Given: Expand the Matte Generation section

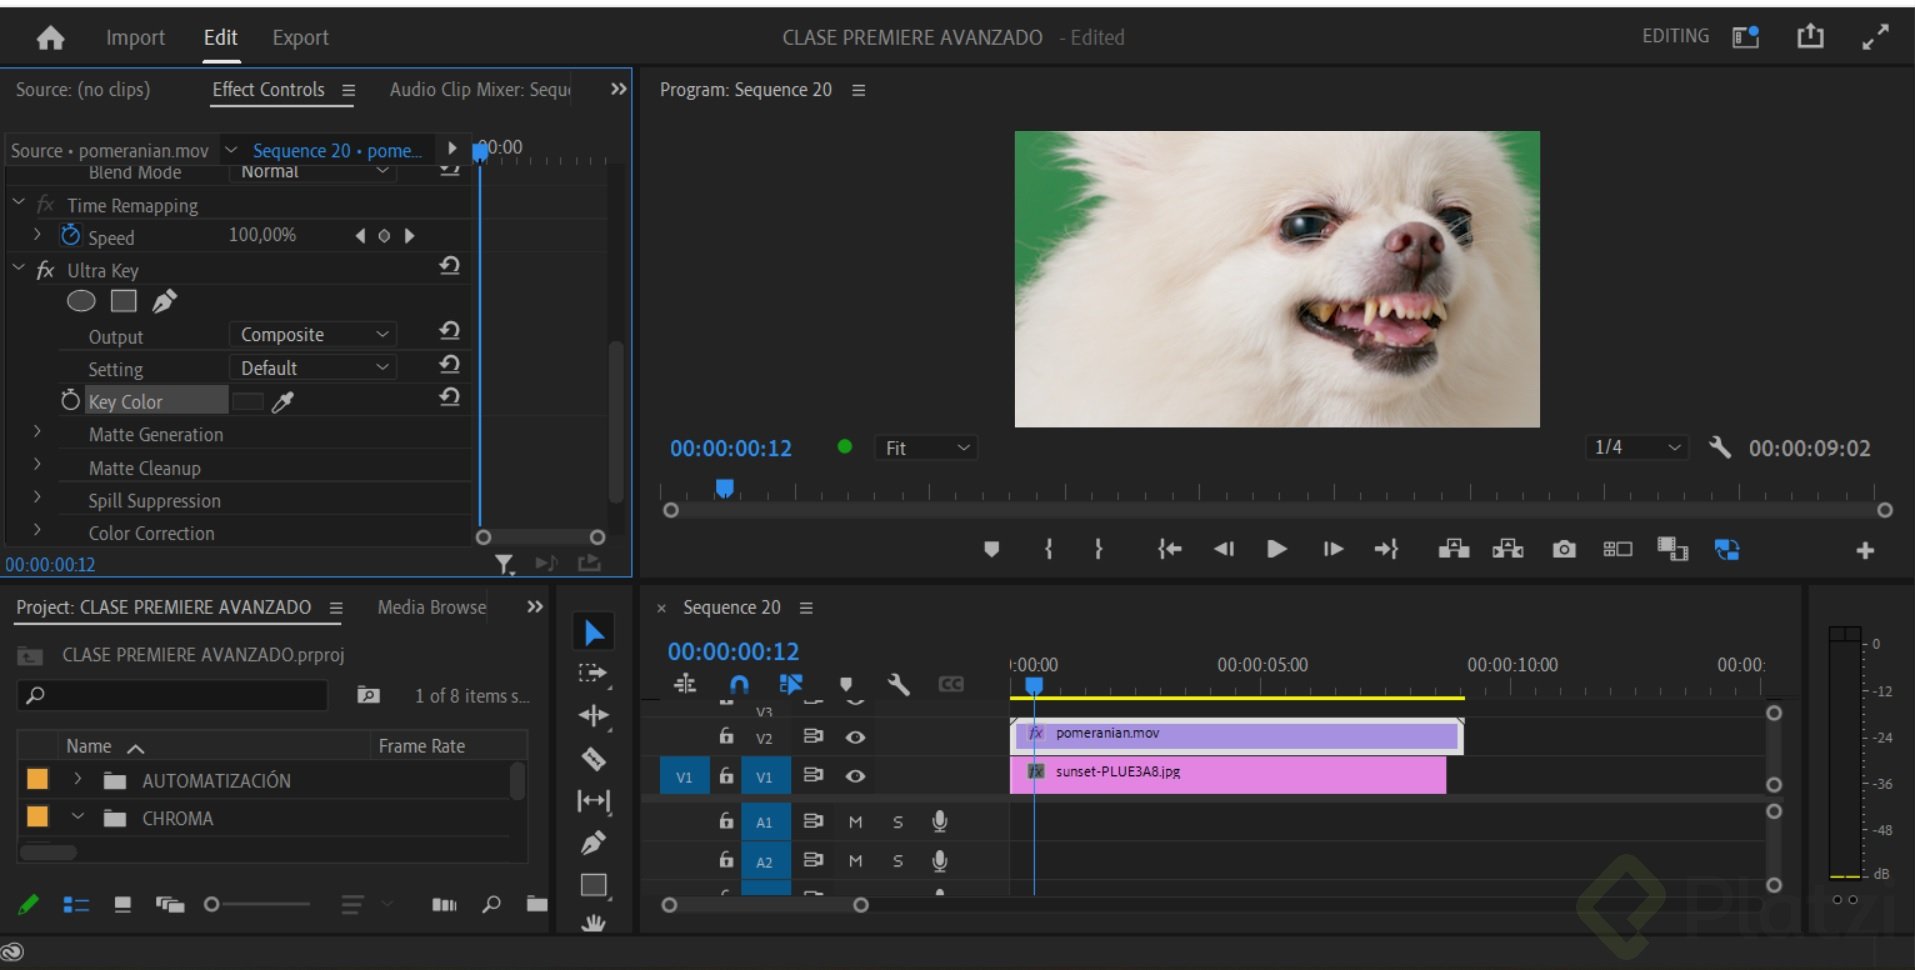Looking at the screenshot, I should coord(37,434).
